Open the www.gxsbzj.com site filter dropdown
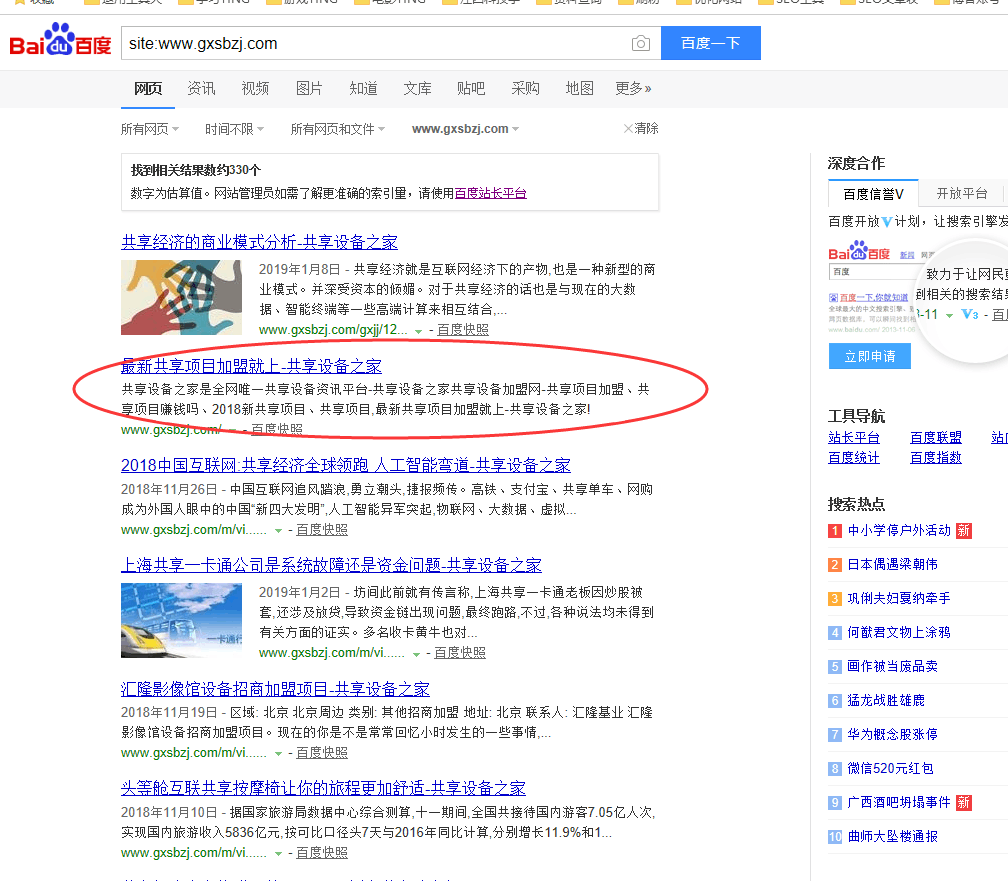The image size is (1008, 881). pos(465,129)
